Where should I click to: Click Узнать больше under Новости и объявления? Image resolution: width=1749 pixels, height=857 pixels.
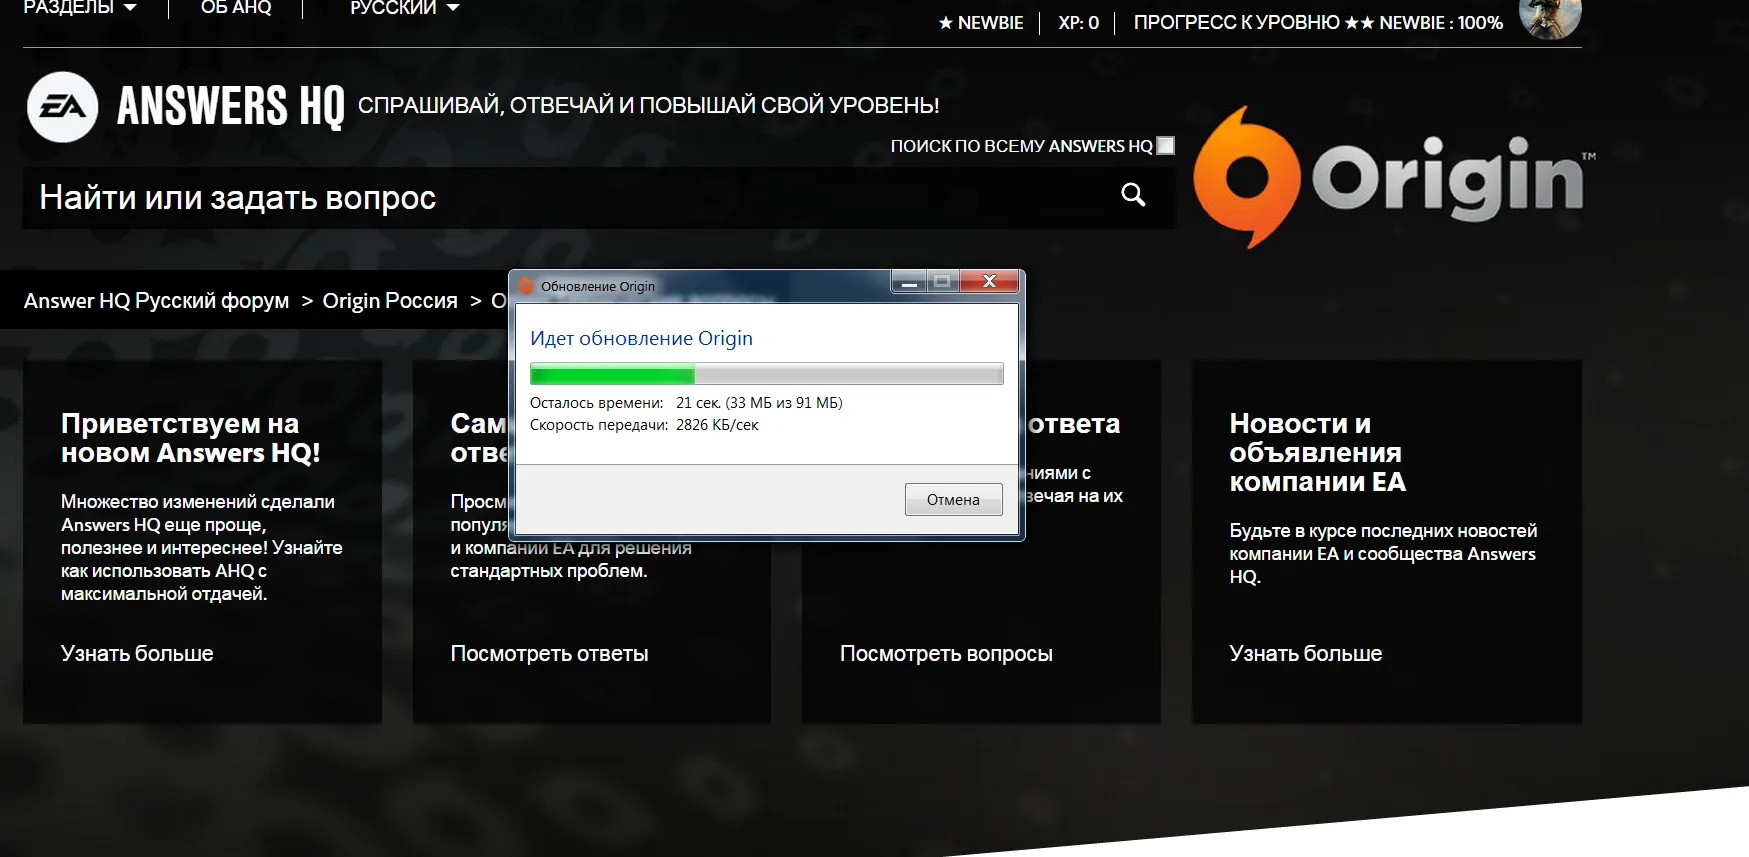(x=1305, y=654)
